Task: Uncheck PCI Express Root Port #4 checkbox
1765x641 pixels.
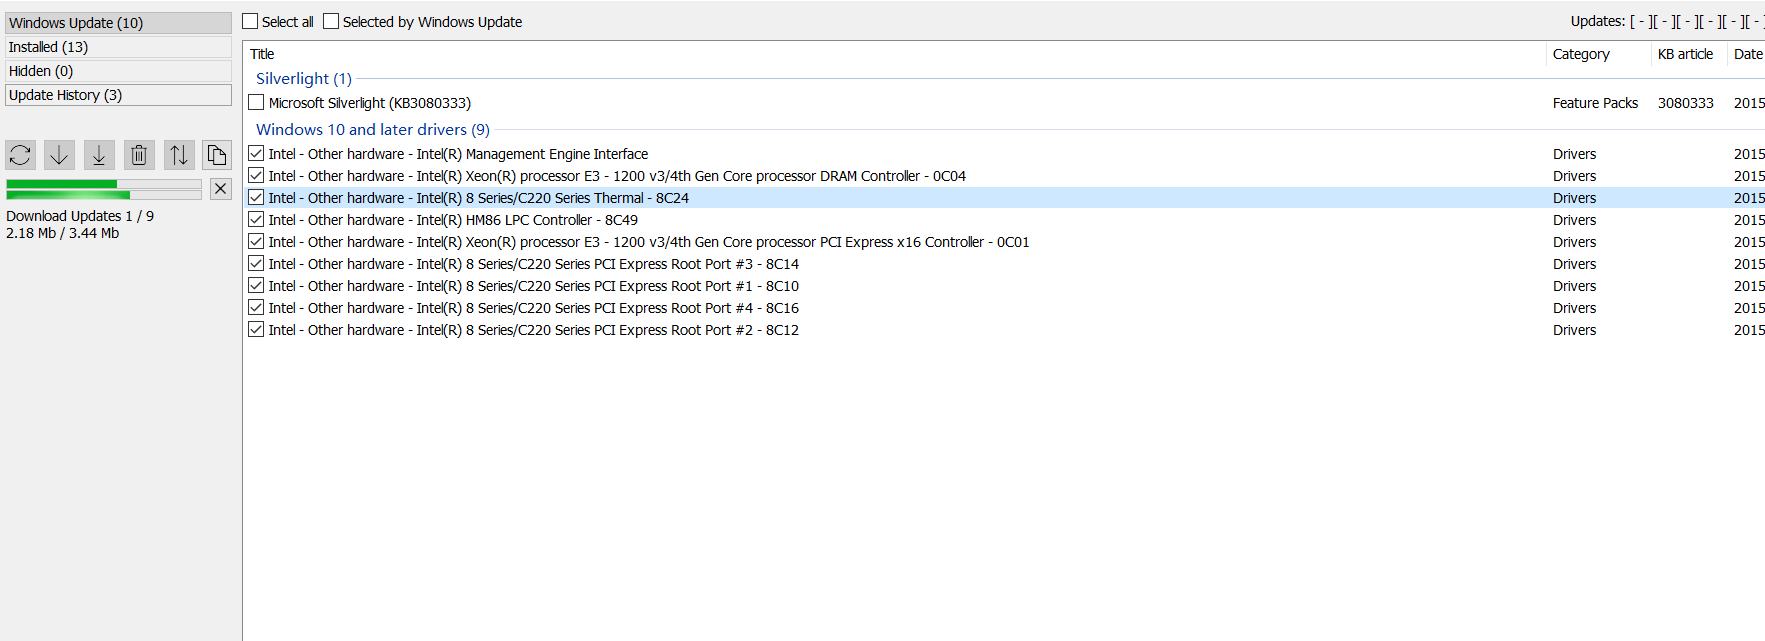Action: pyautogui.click(x=256, y=307)
